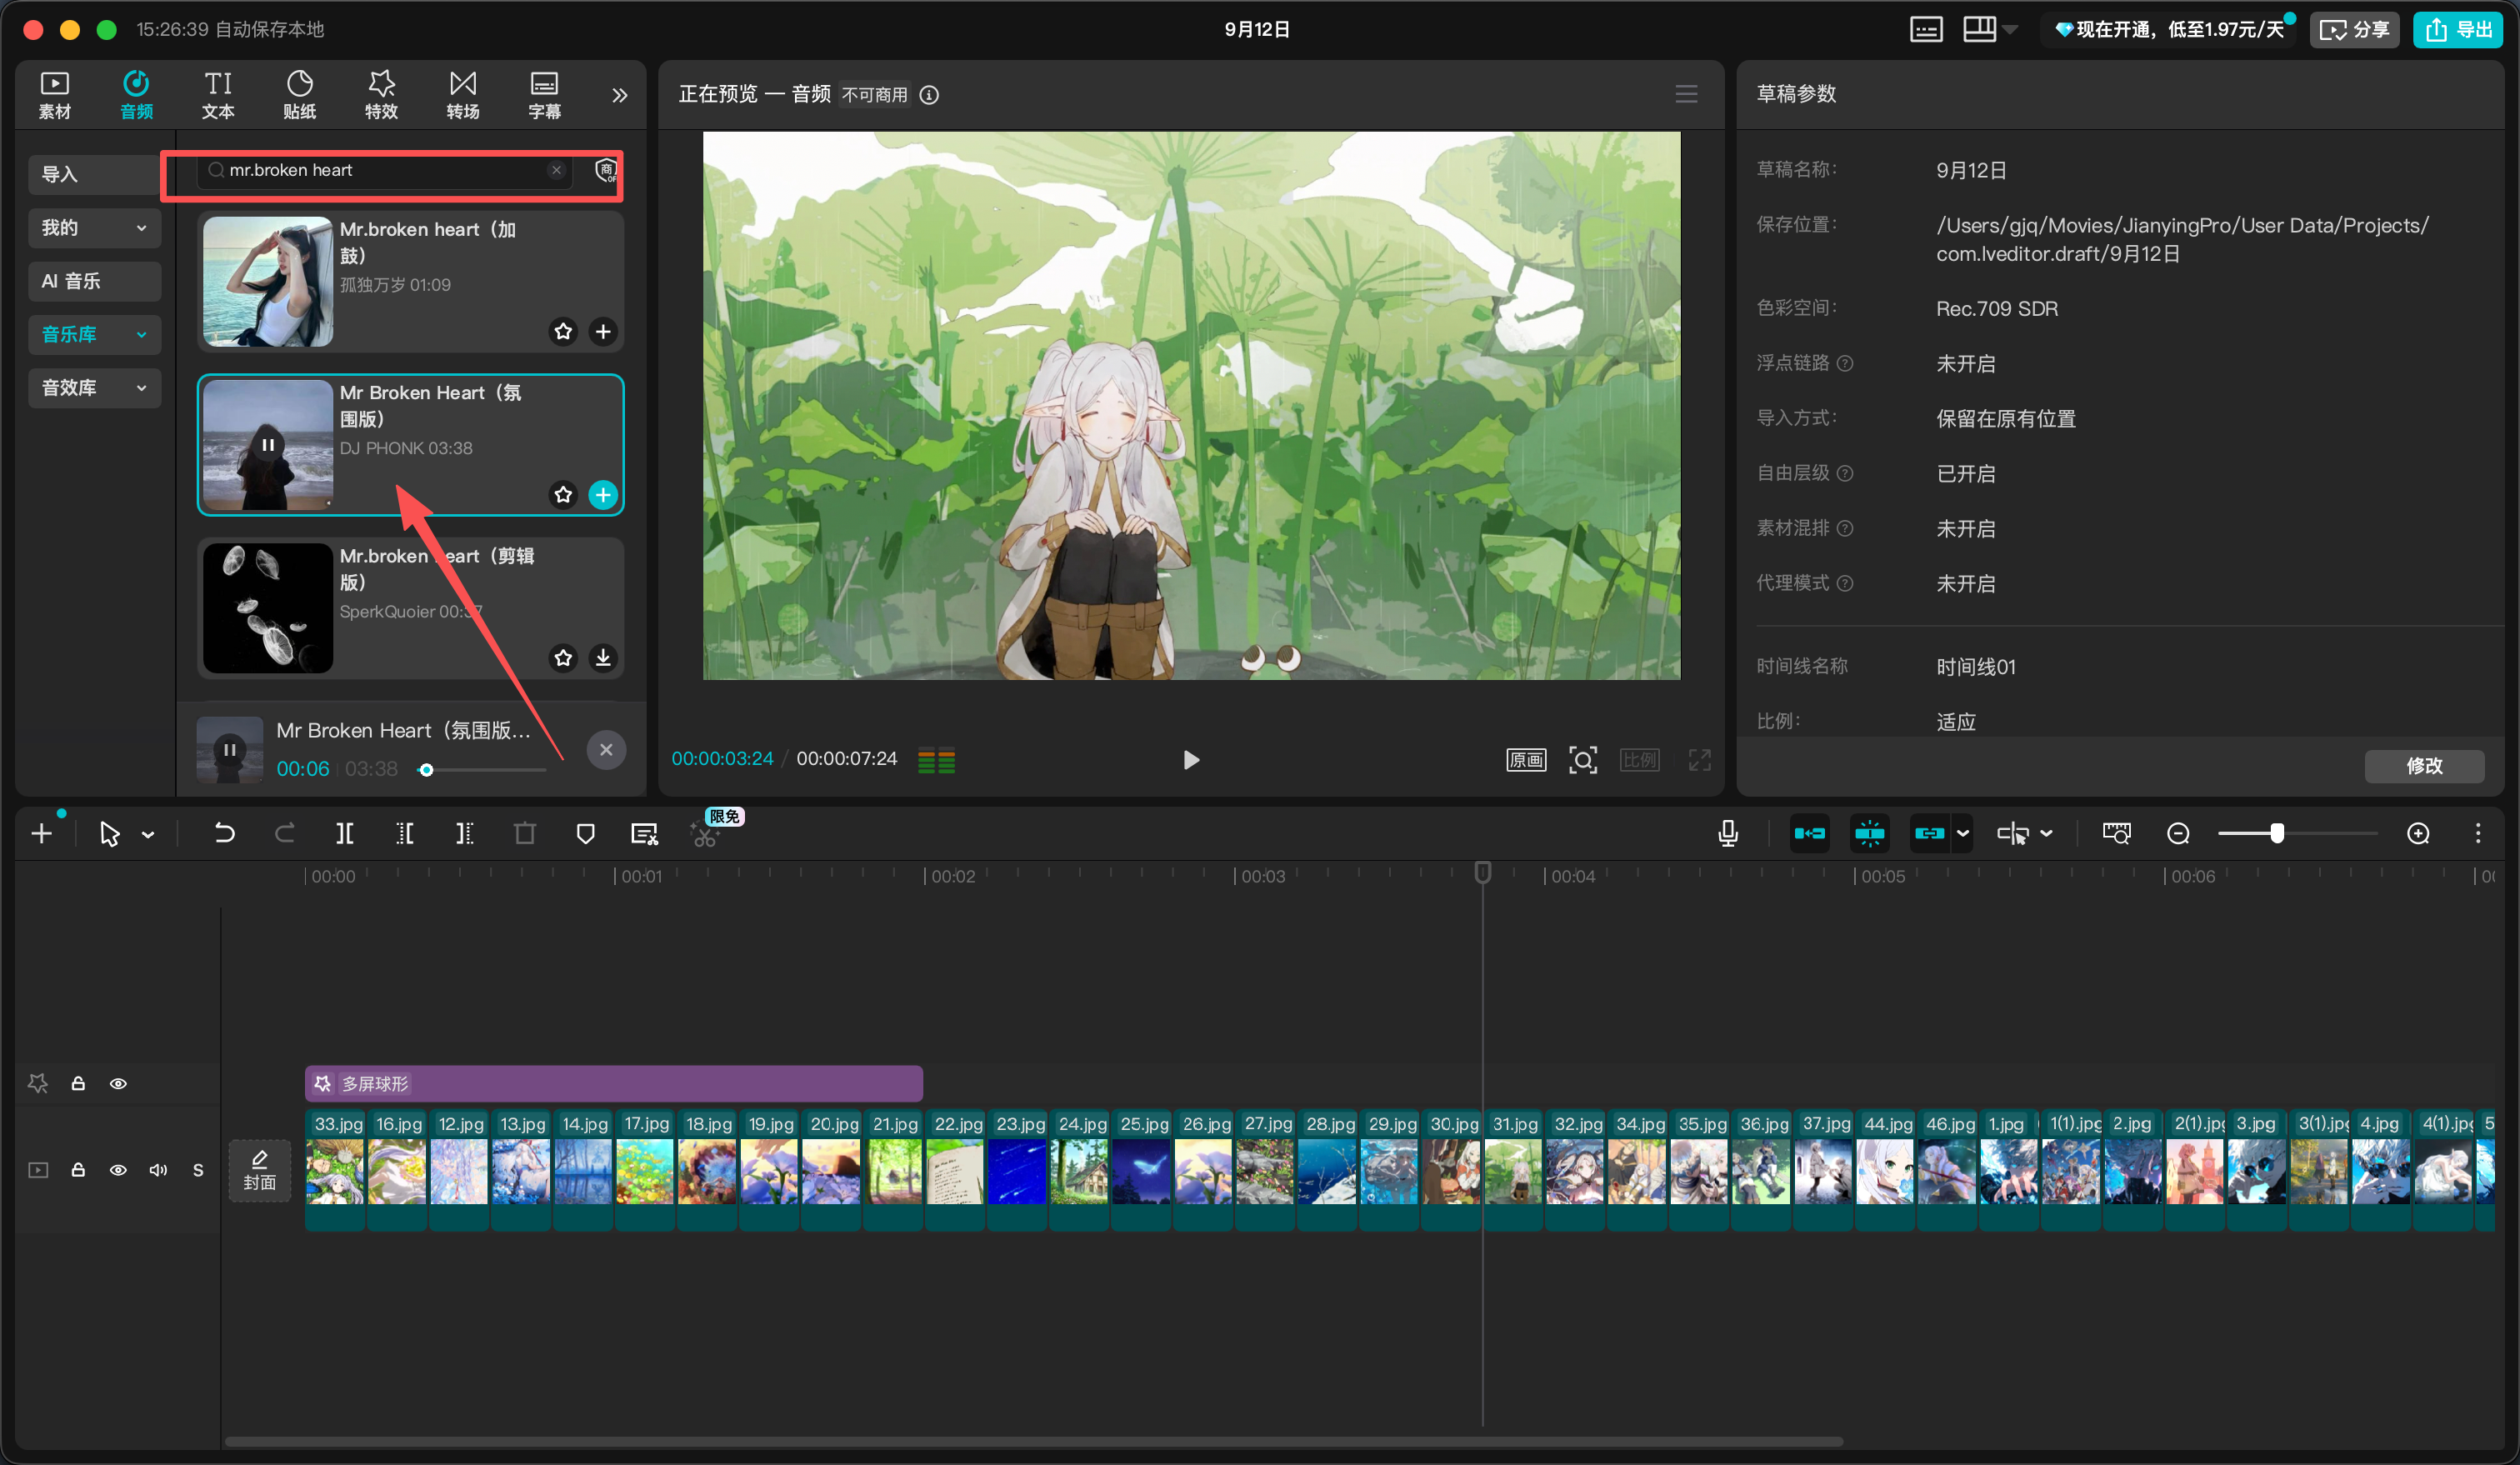
Task: Click the add plus icon on timeline toolbar
Action: [41, 833]
